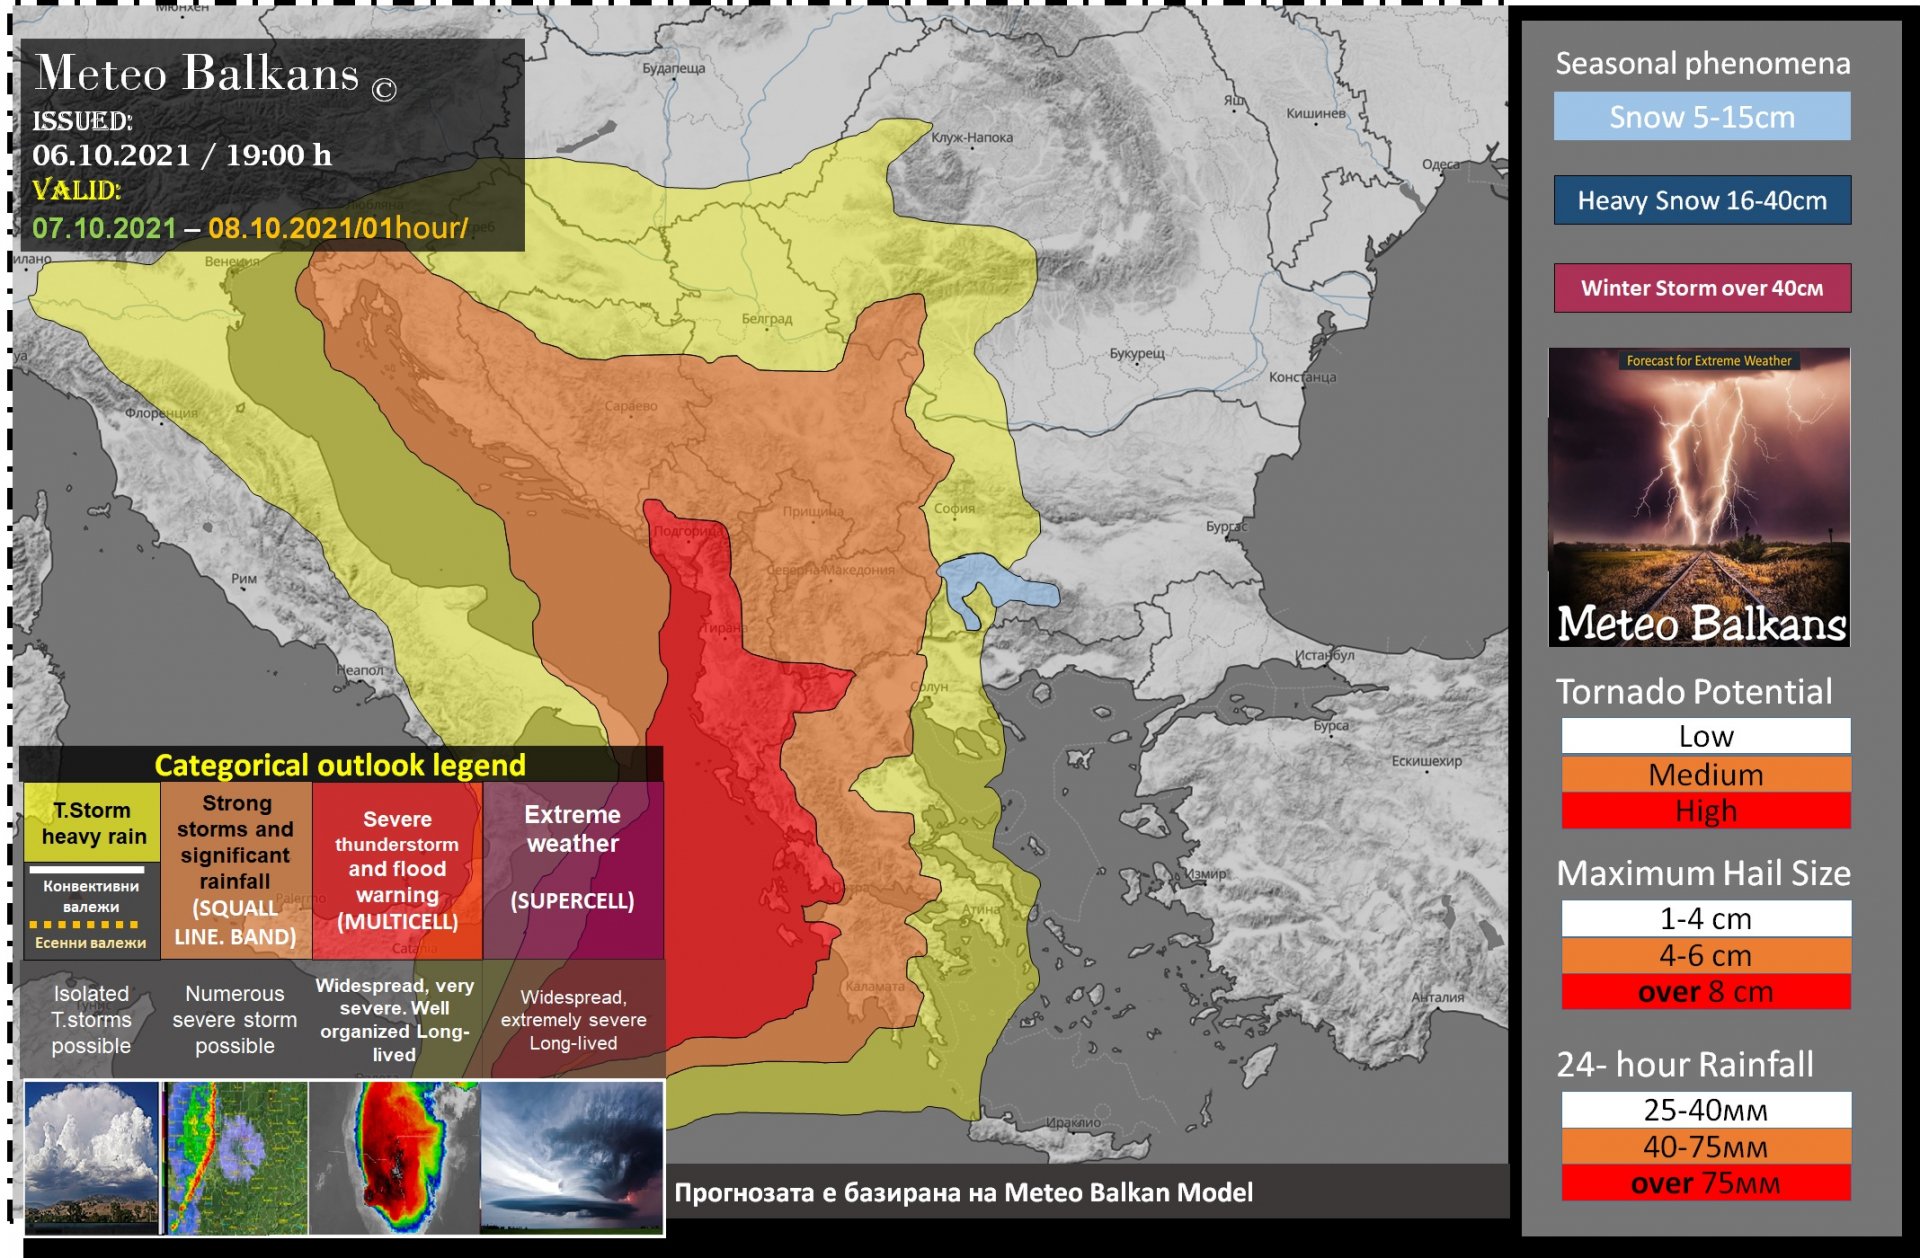
Task: Pick the Winter Storm over 40см crimson swatch
Action: point(1701,288)
